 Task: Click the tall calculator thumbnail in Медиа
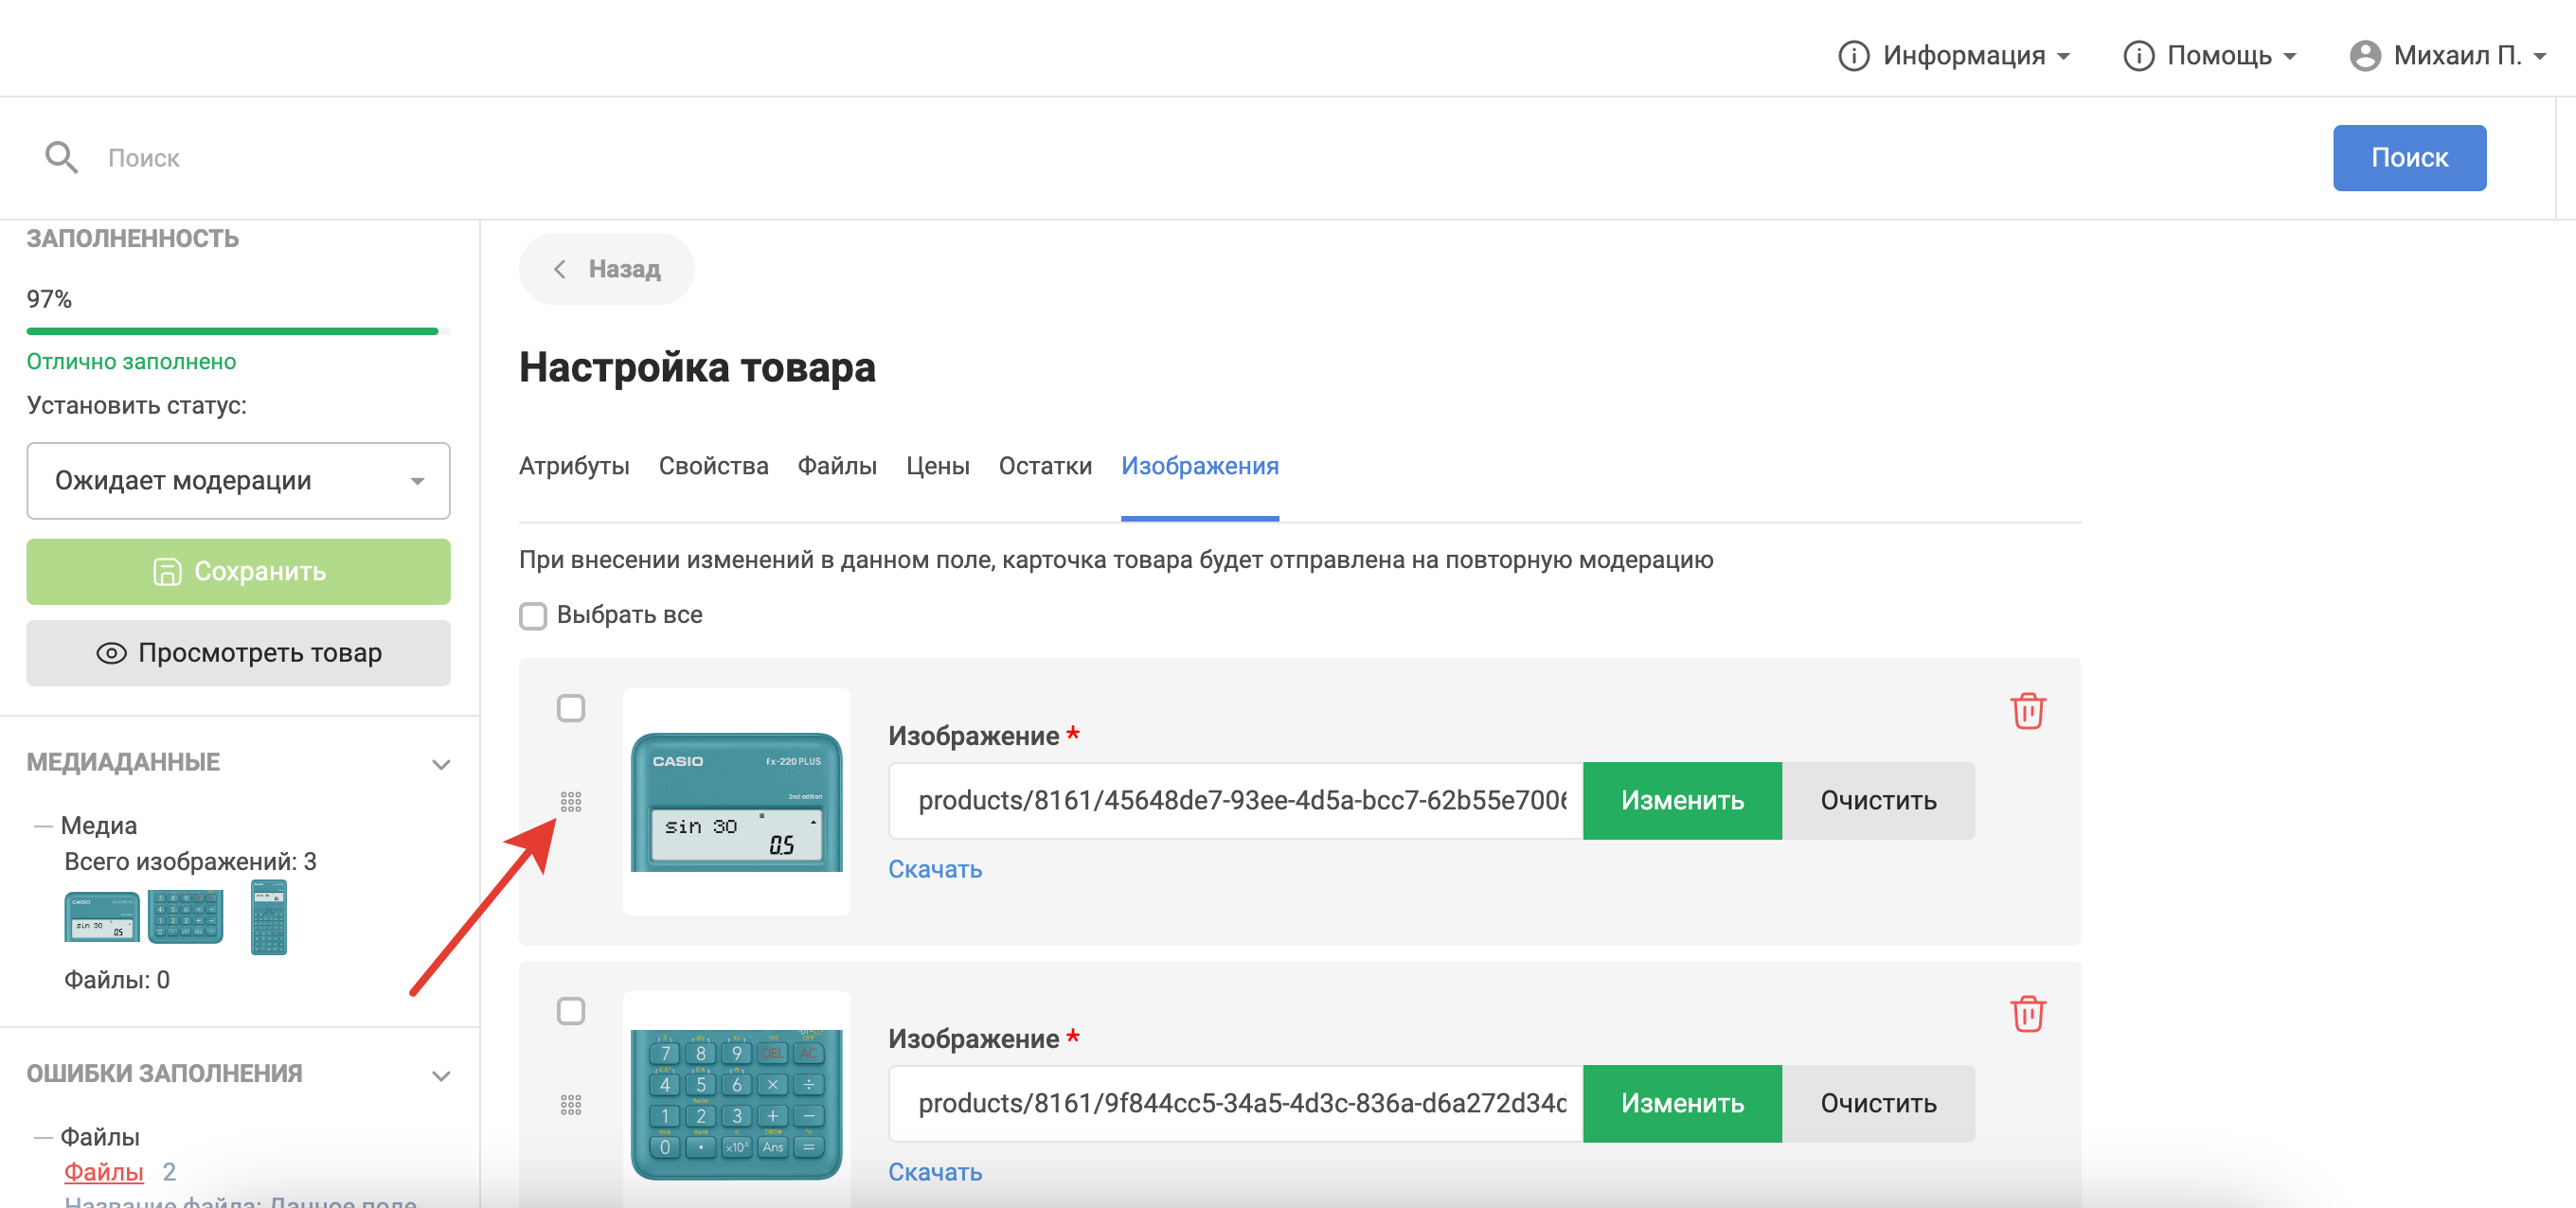point(268,917)
